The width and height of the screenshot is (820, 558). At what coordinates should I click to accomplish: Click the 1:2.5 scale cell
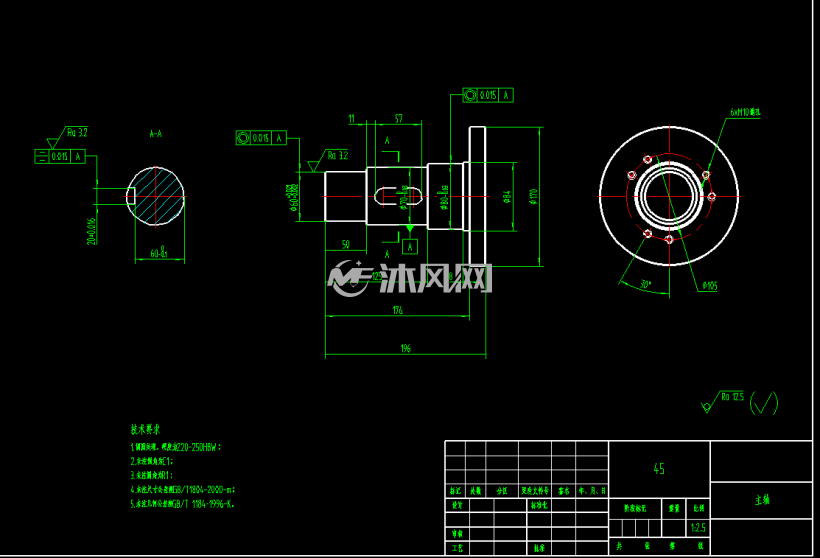(698, 528)
